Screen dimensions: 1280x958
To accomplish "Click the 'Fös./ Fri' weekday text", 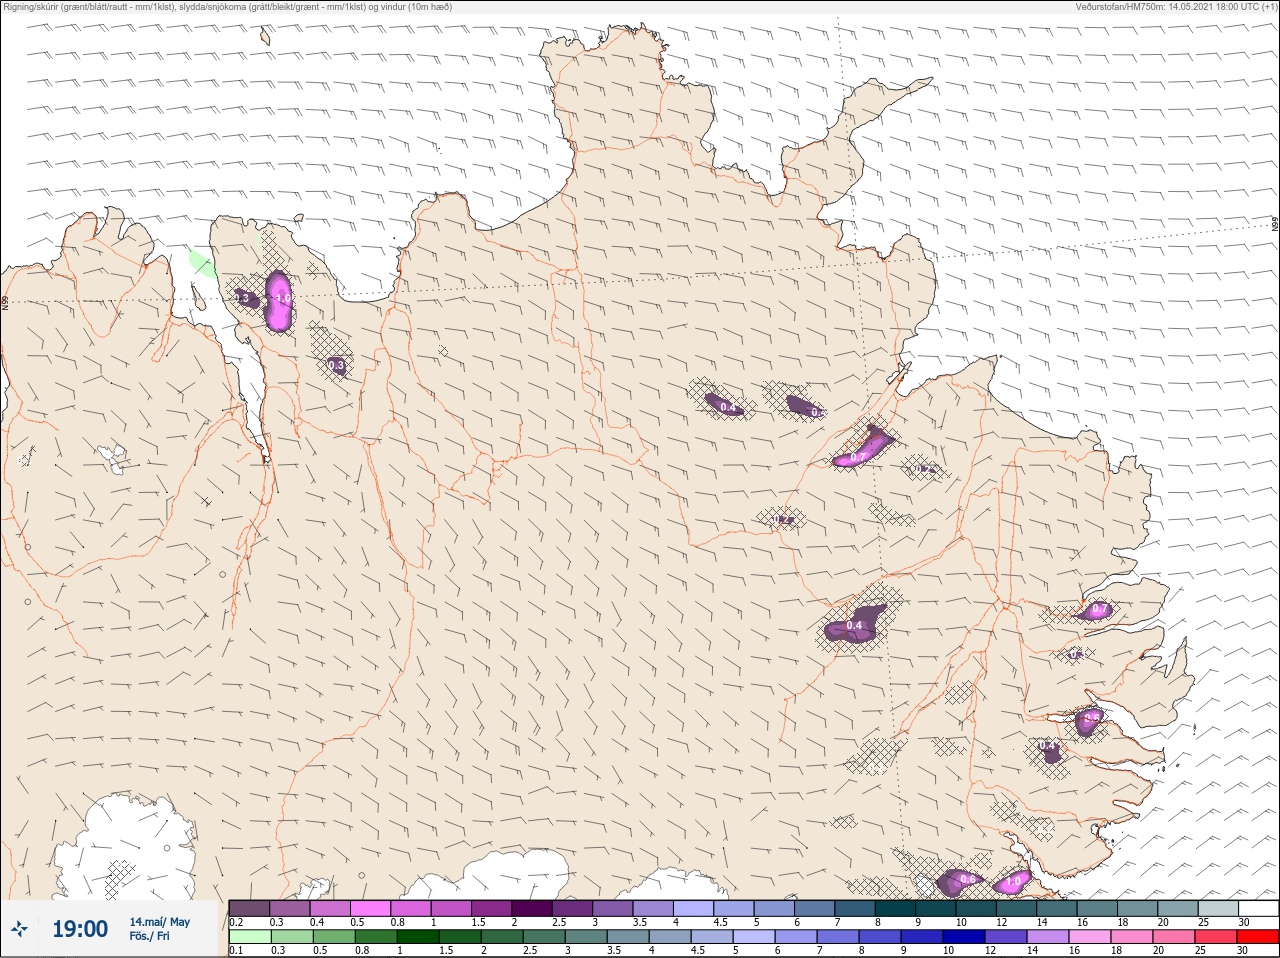I will [x=149, y=937].
